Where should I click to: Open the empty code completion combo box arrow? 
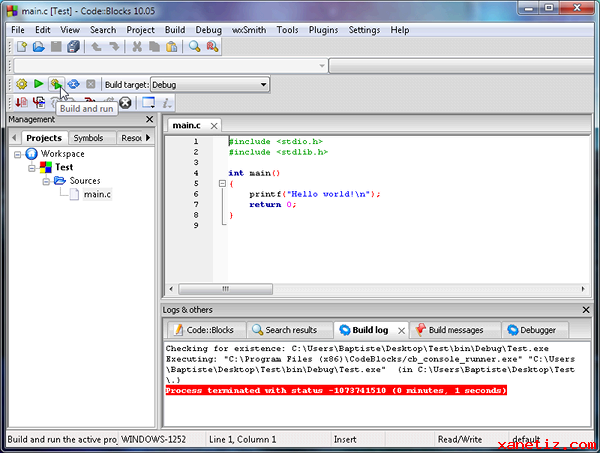[x=322, y=66]
